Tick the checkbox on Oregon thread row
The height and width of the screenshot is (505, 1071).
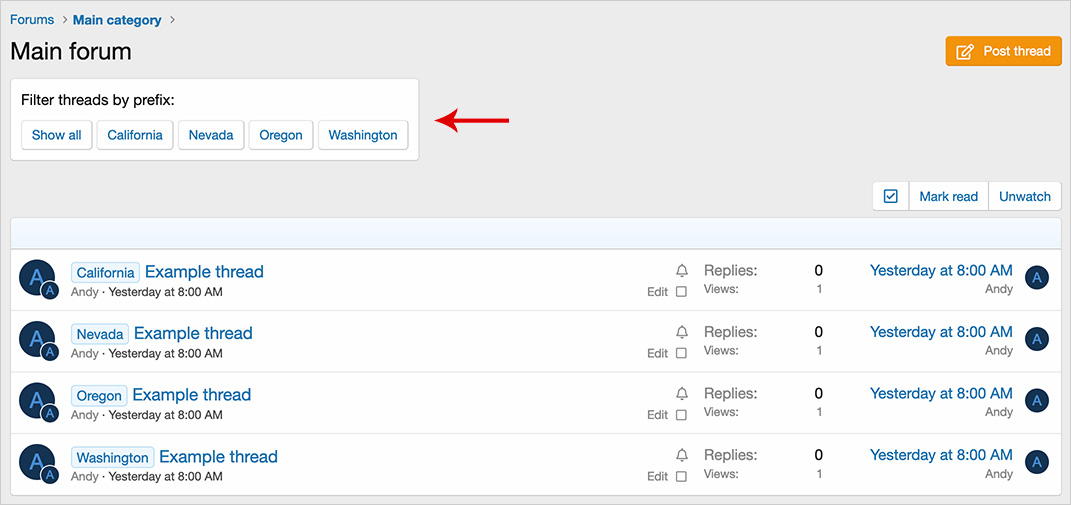(x=681, y=415)
